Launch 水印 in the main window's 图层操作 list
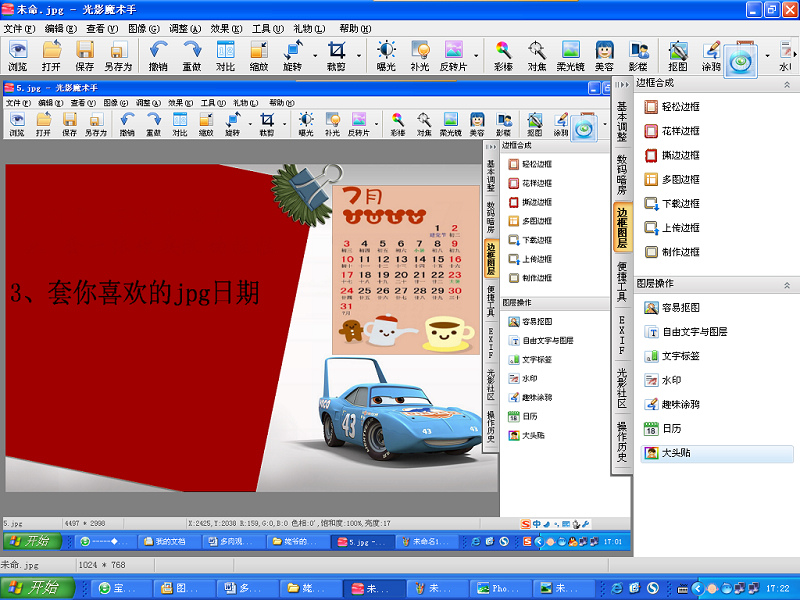 point(663,380)
